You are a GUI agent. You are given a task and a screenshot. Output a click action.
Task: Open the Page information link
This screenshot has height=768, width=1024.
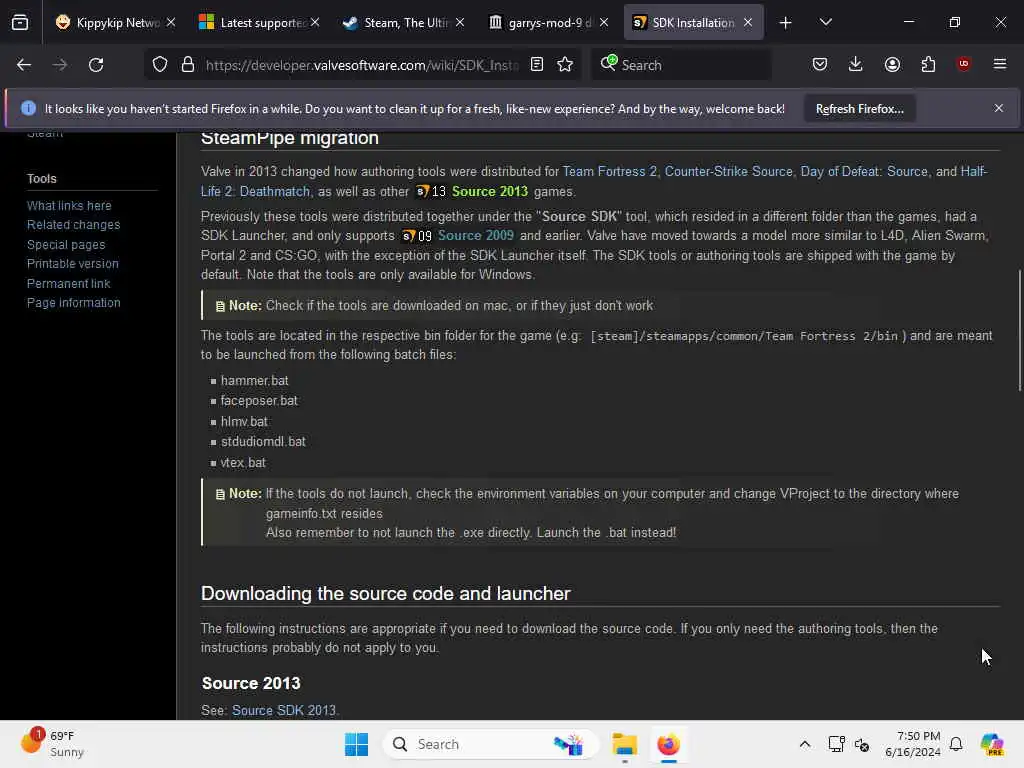click(x=74, y=303)
